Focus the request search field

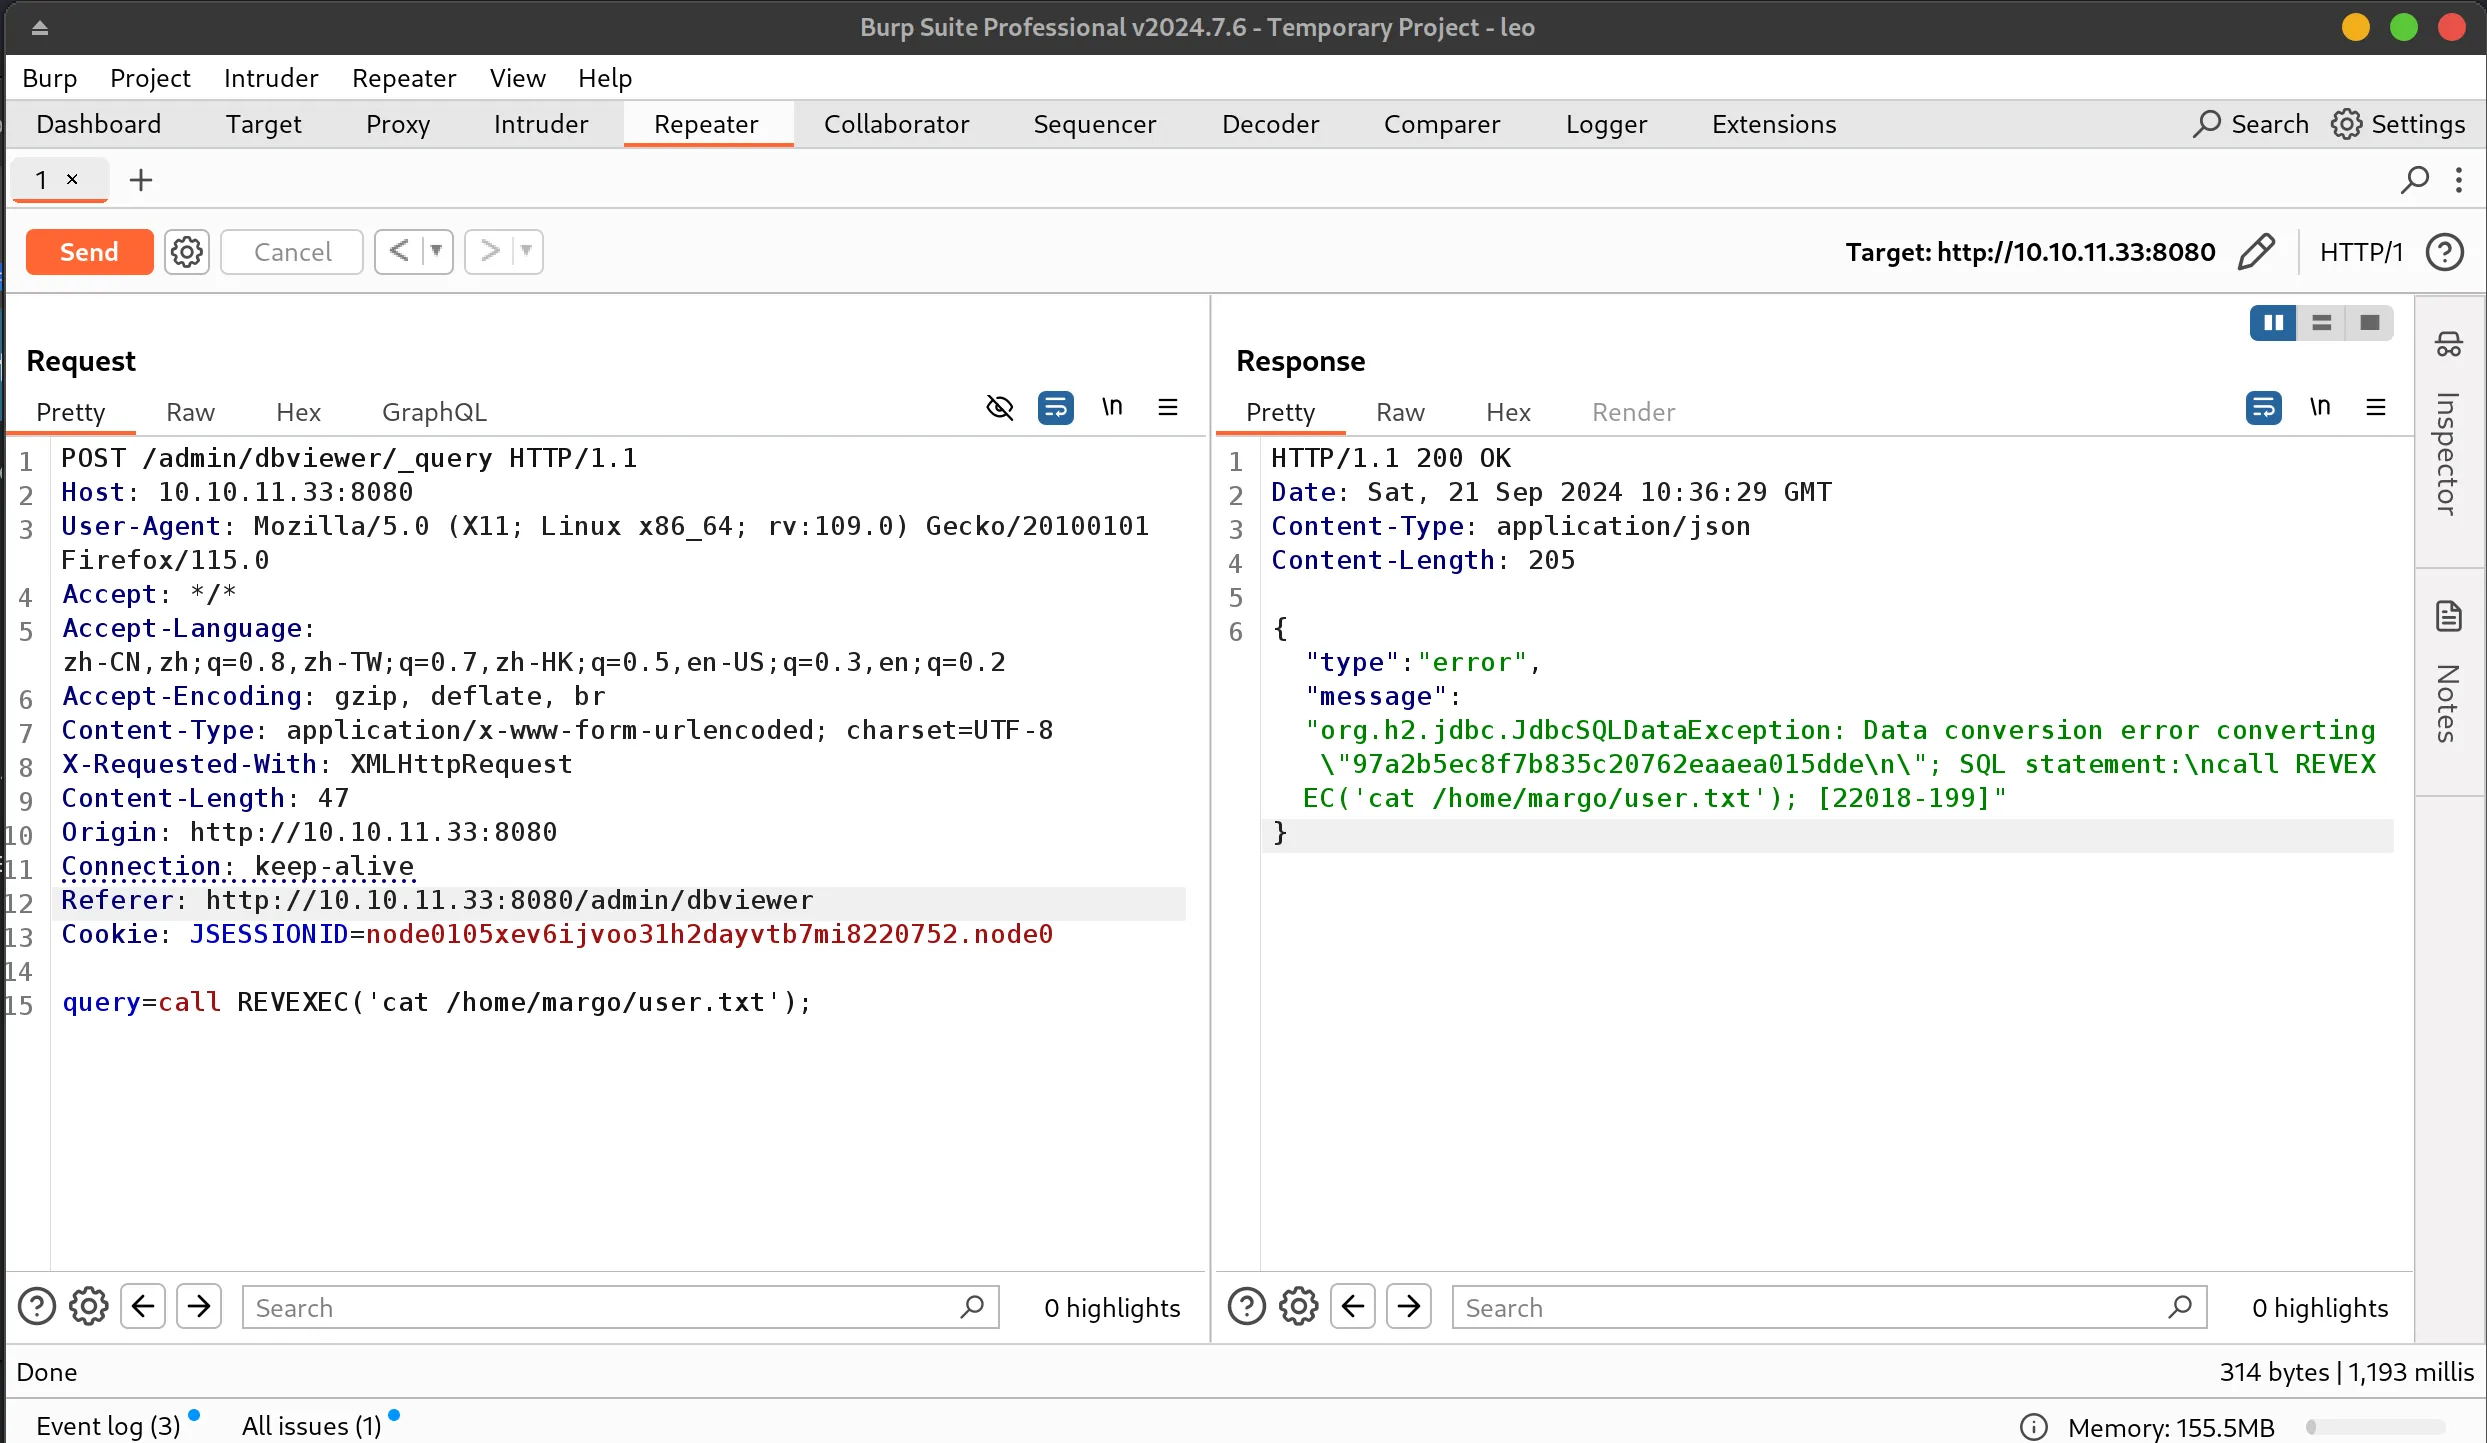620,1307
